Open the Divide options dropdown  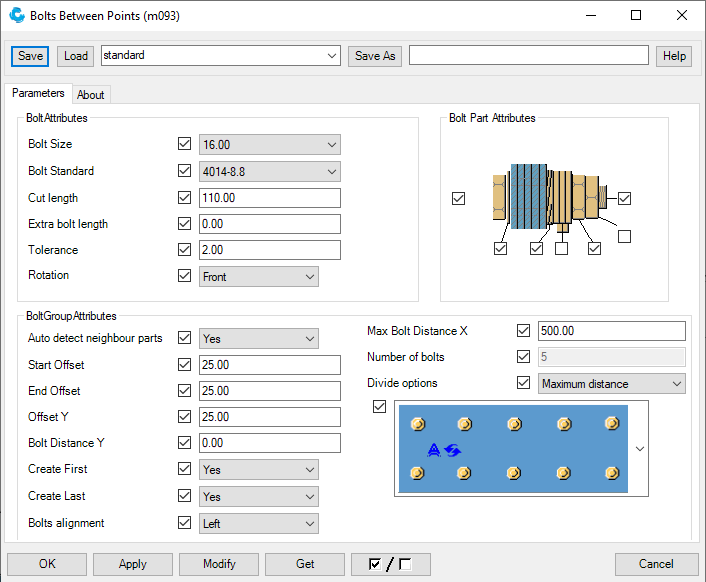pyautogui.click(x=611, y=383)
